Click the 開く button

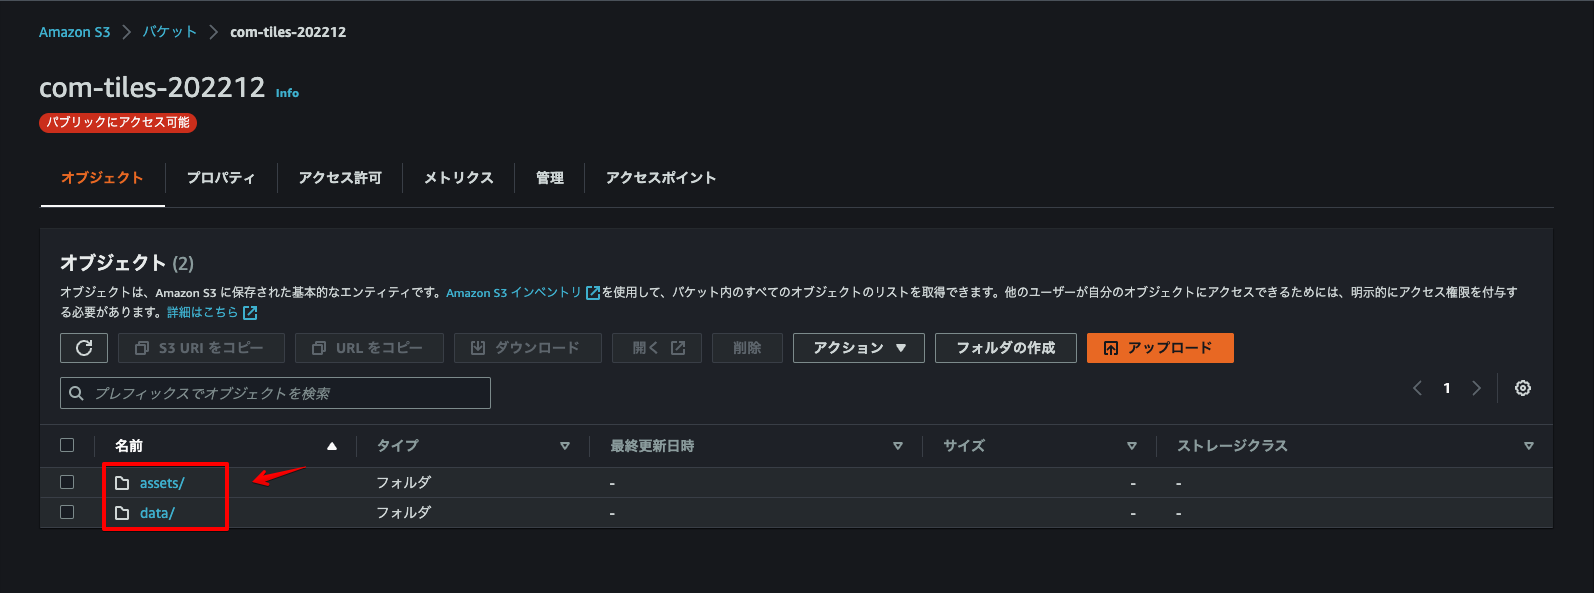[x=657, y=348]
